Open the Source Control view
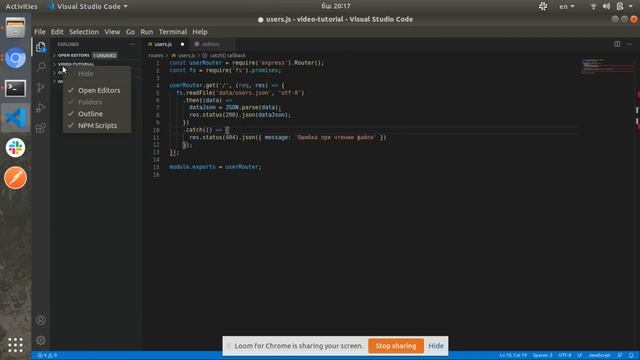This screenshot has width=640, height=360. tap(40, 87)
